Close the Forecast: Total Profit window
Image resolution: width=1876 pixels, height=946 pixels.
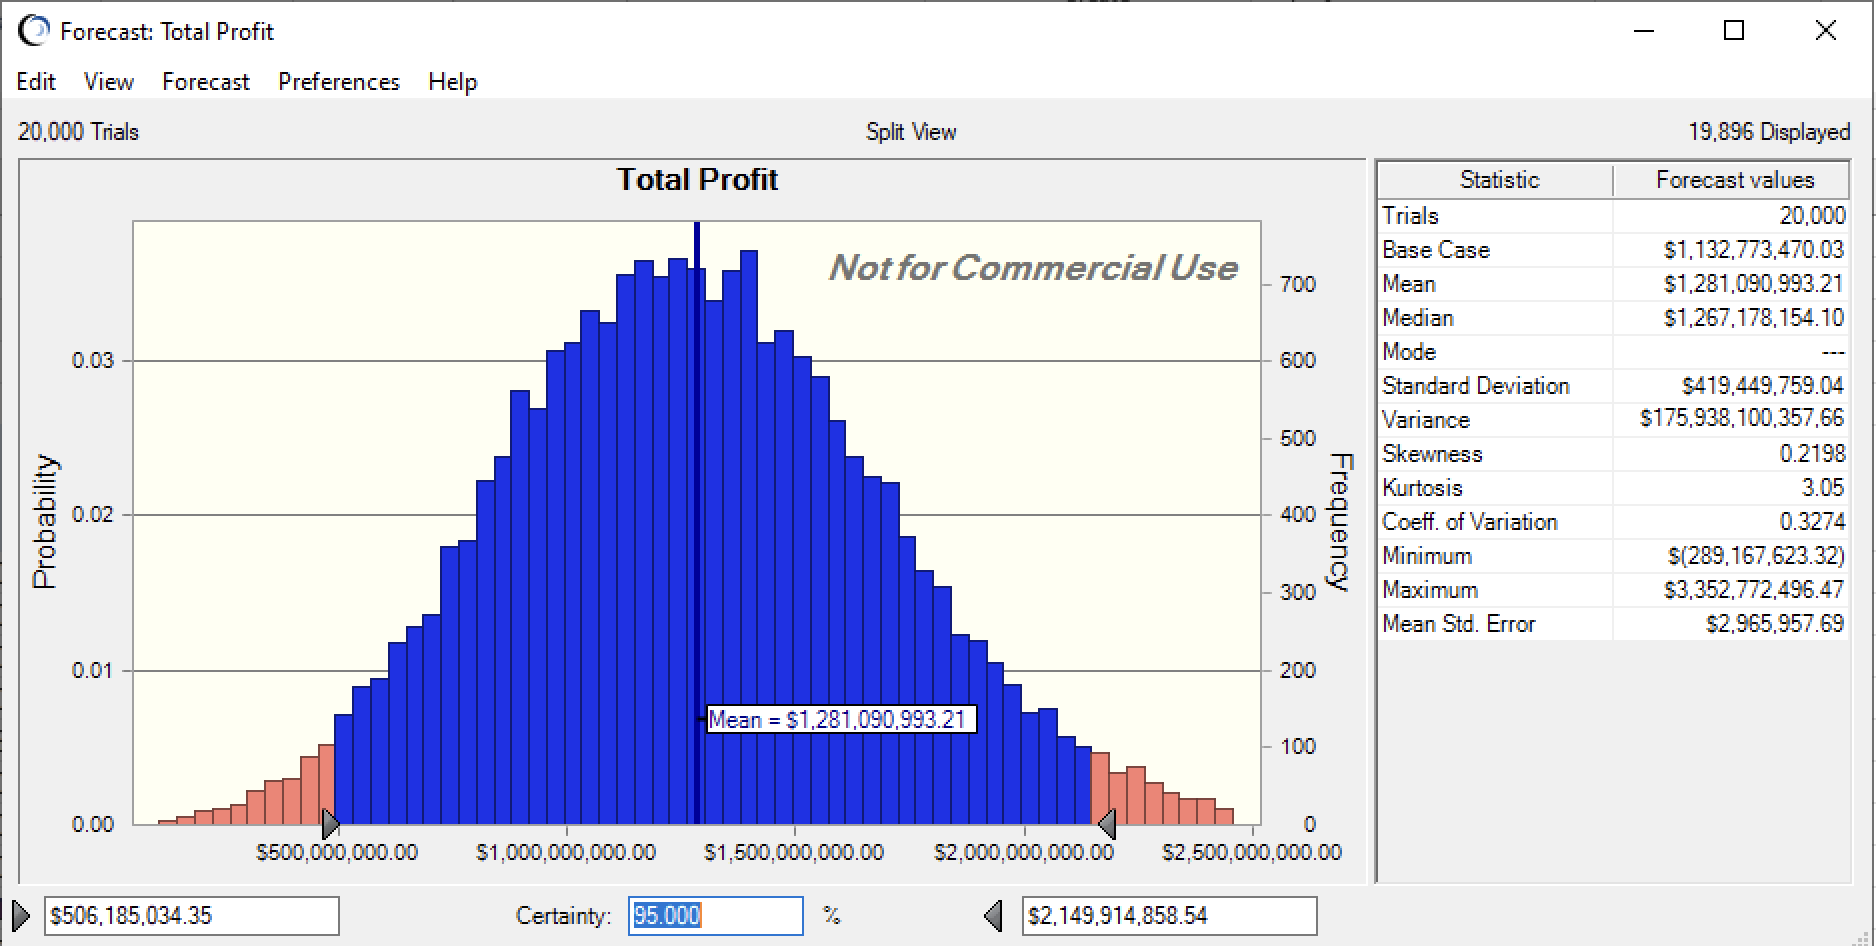click(1825, 31)
